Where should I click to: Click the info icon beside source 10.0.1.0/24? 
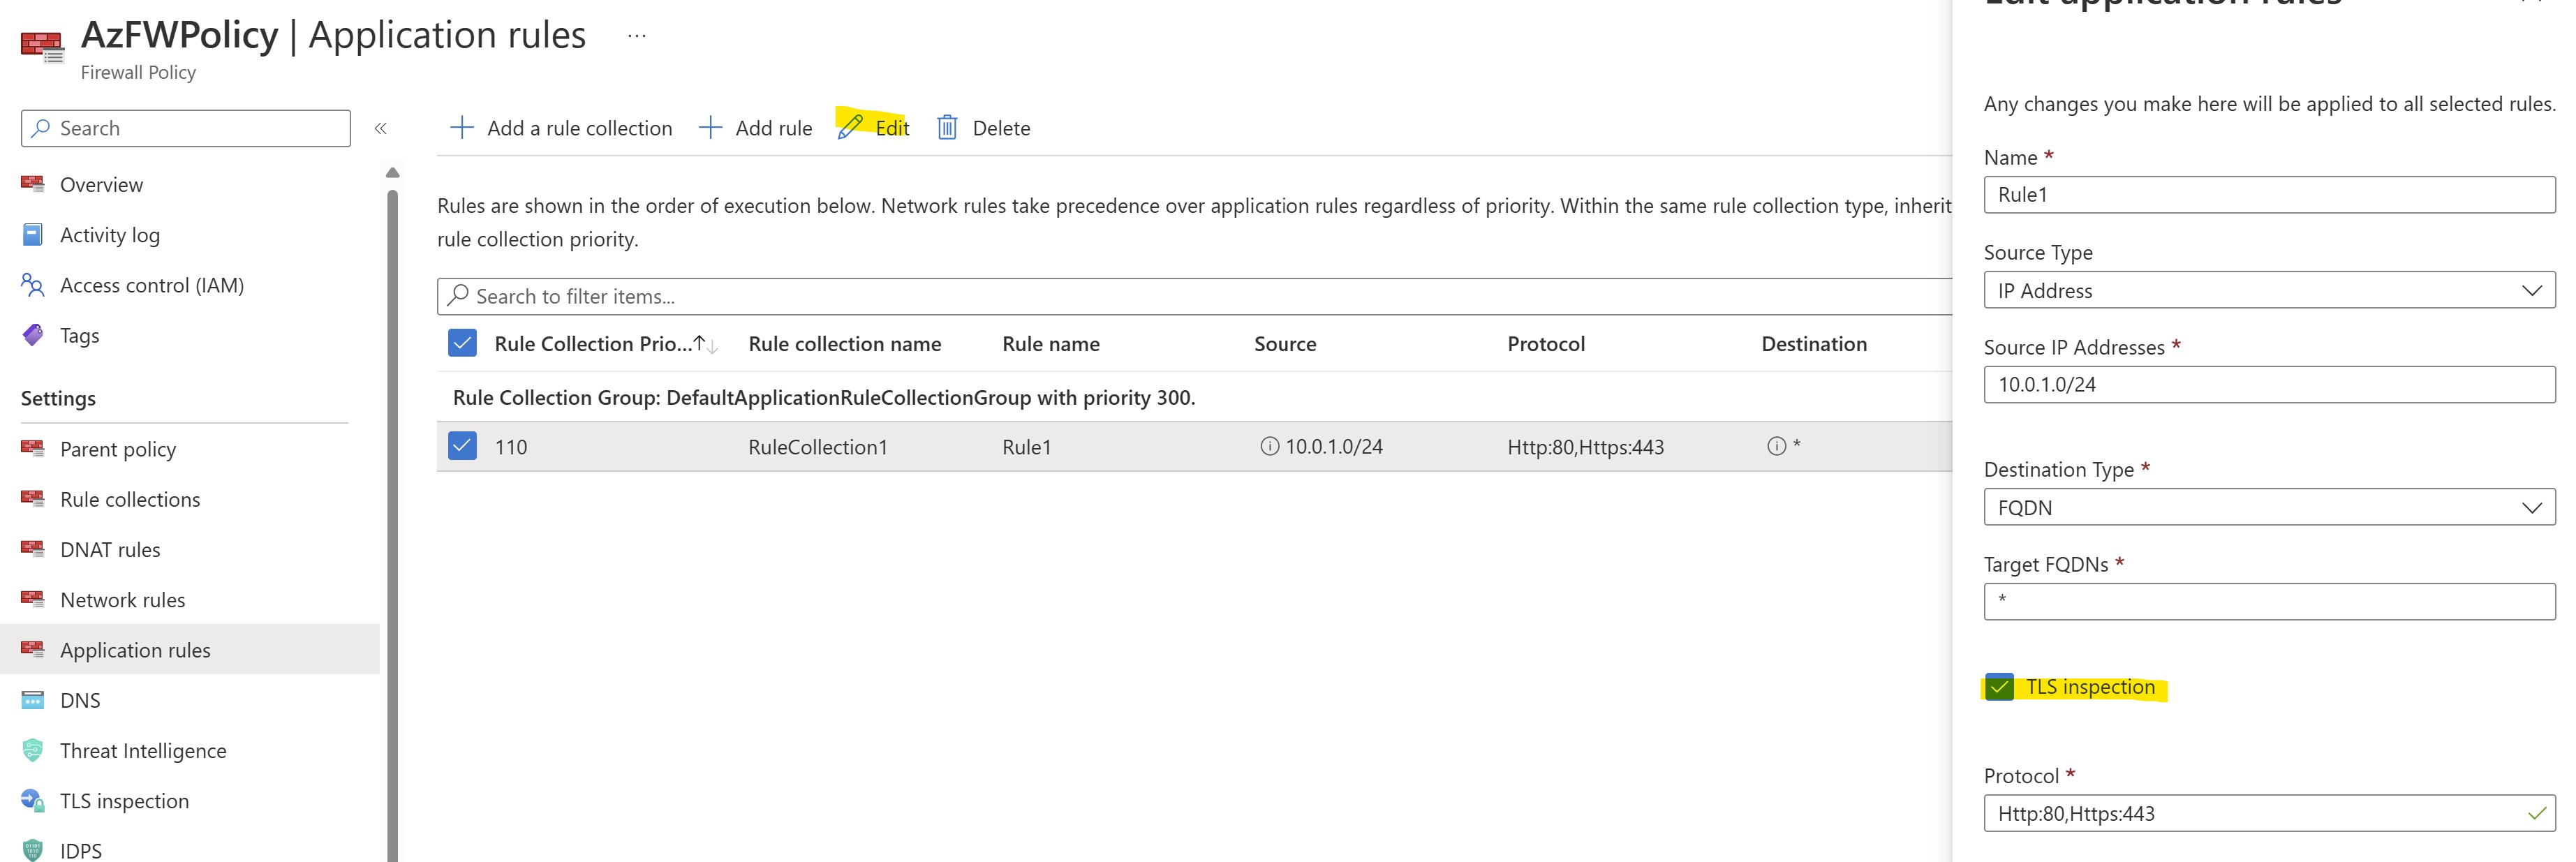[x=1269, y=446]
